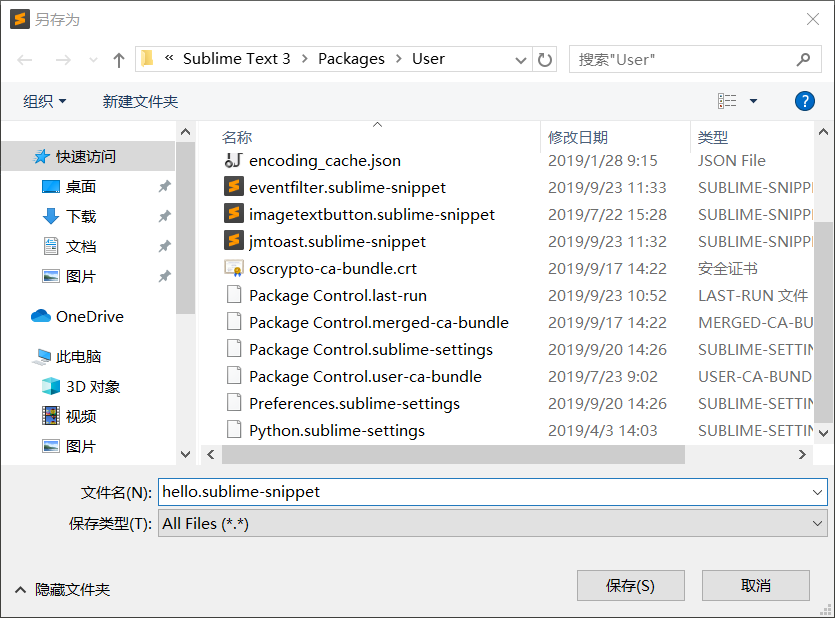Expand the Packages breadcrumb chevron
This screenshot has width=835, height=618.
398,59
